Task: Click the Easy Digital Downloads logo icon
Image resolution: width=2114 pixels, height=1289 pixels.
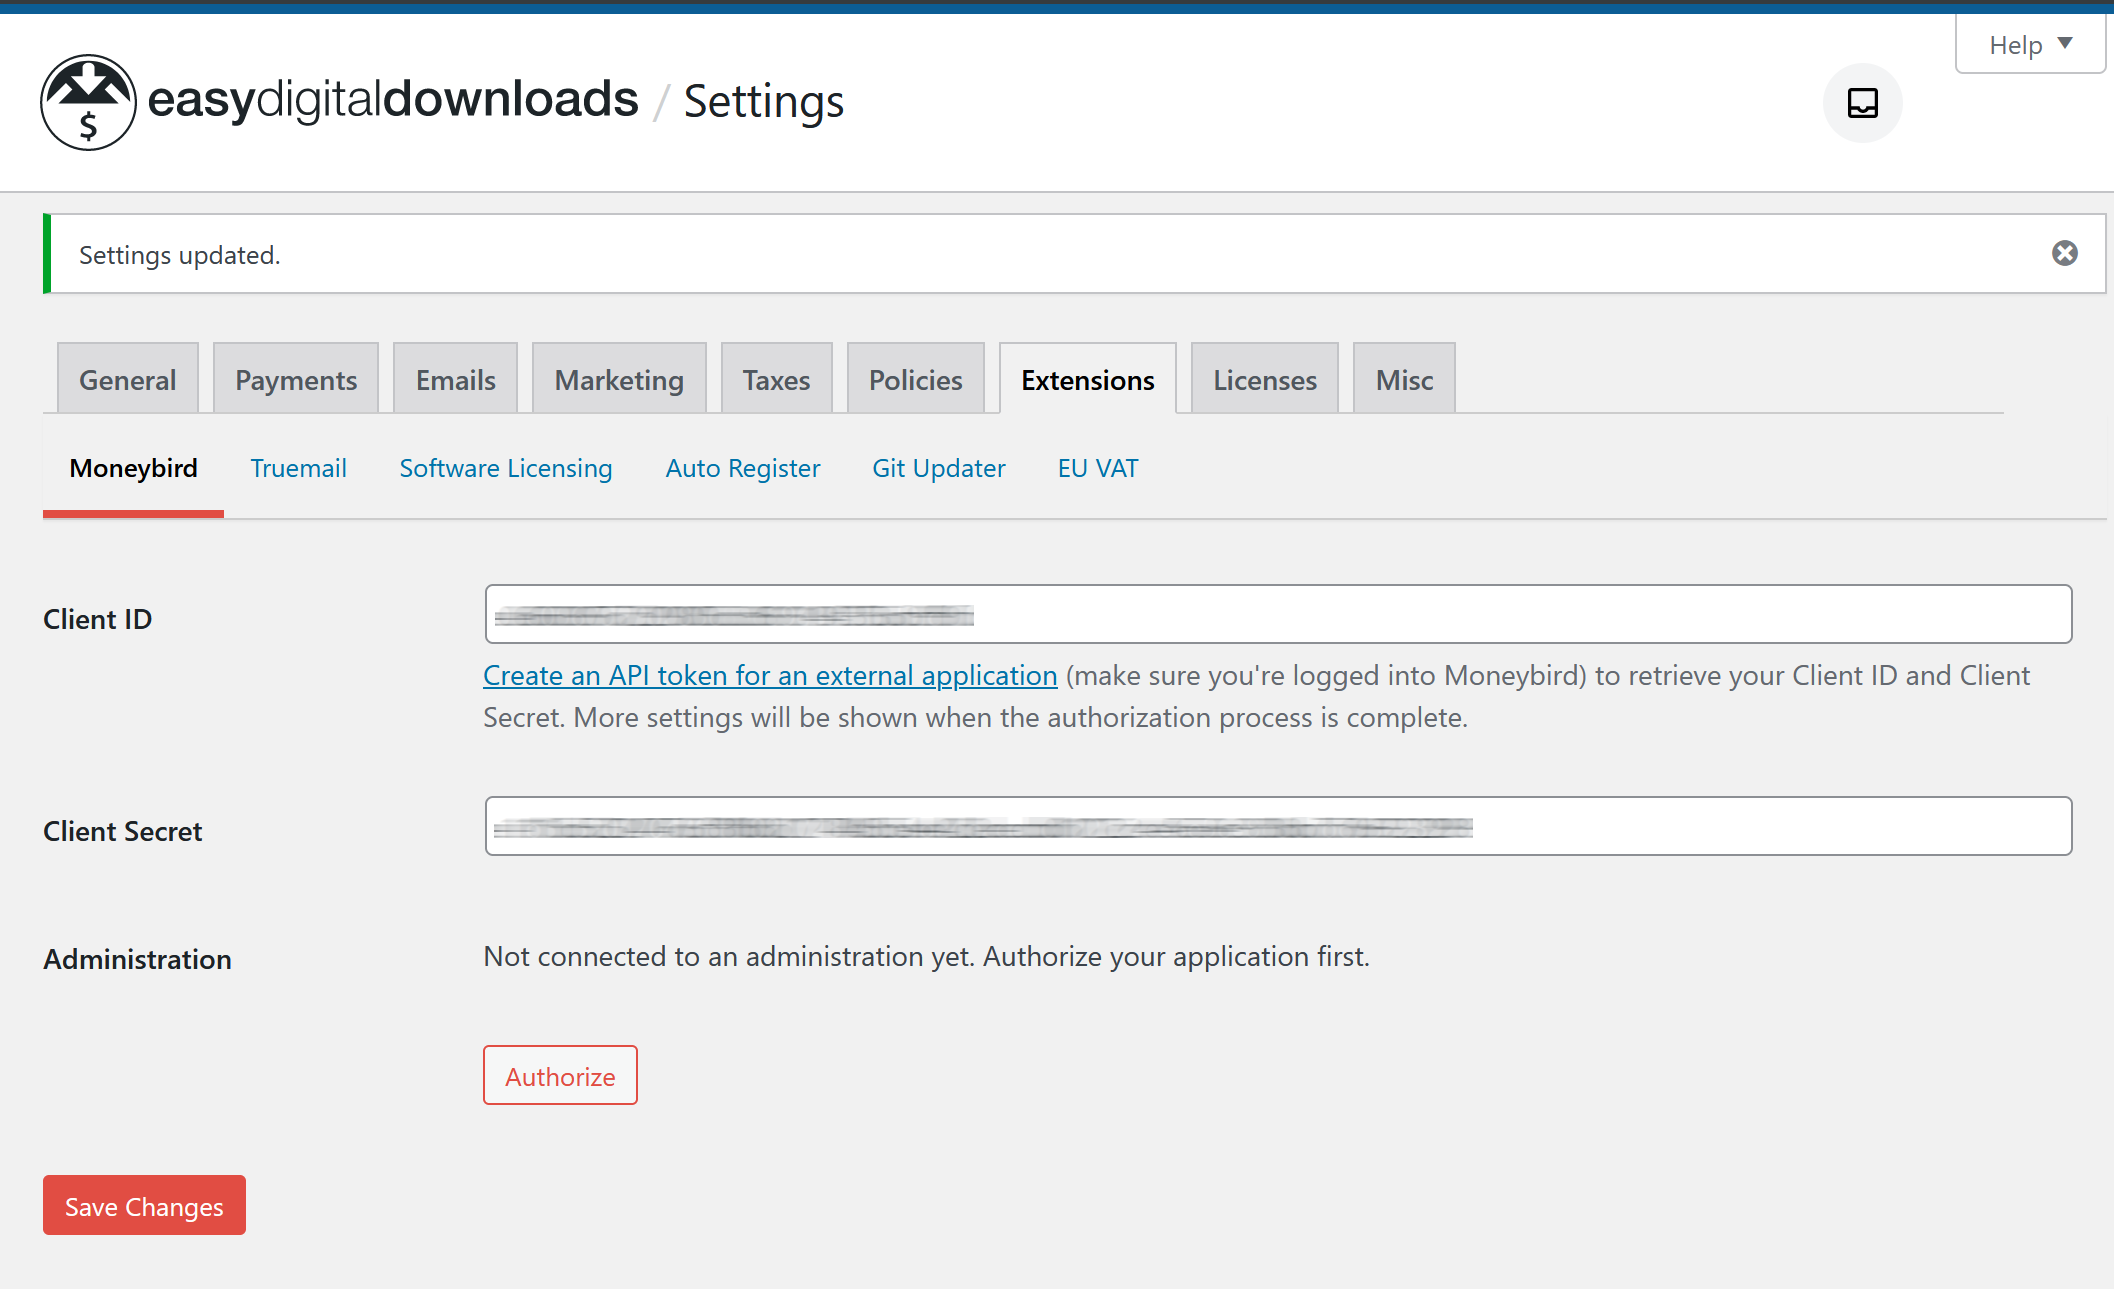Action: click(x=88, y=102)
